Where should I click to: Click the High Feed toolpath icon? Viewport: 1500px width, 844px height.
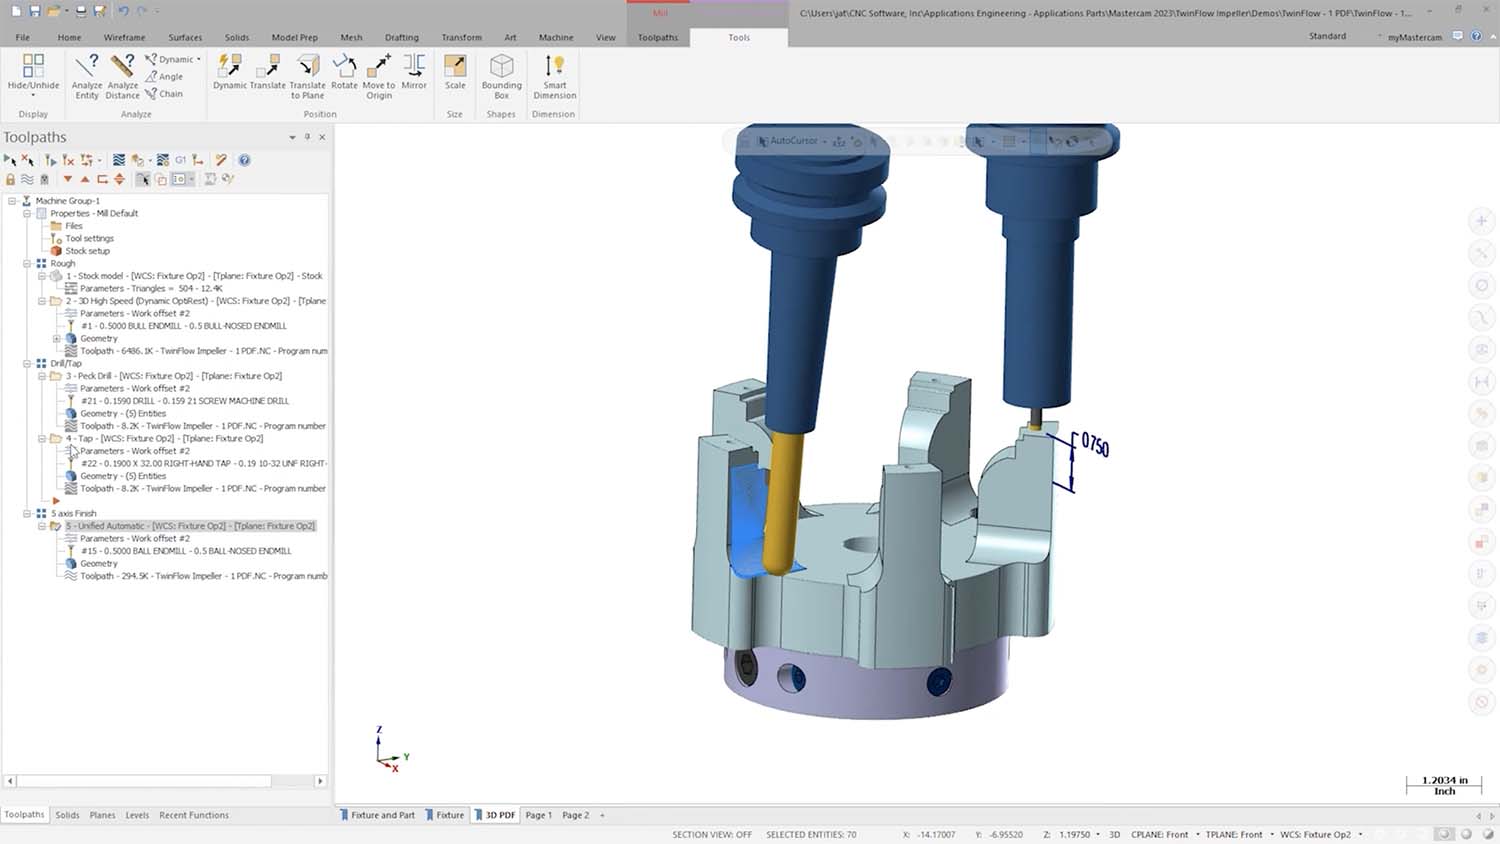pyautogui.click(x=198, y=160)
